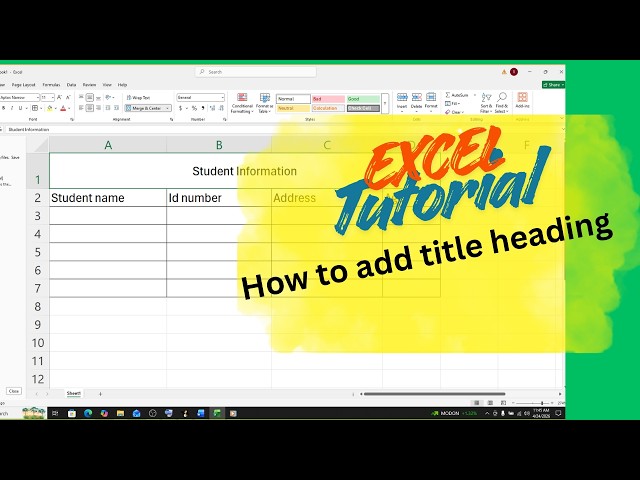This screenshot has height=480, width=640.
Task: Click the Share button
Action: pyautogui.click(x=553, y=84)
